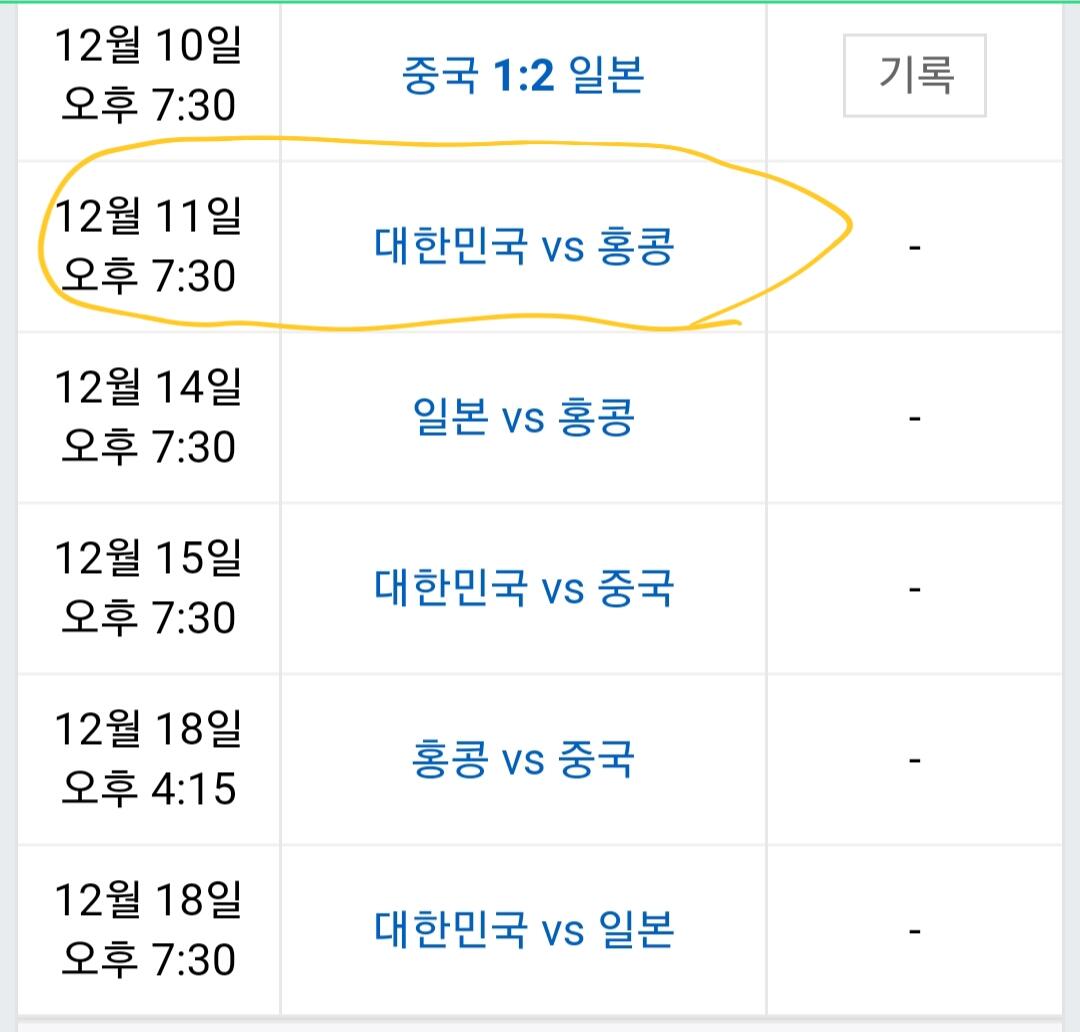Viewport: 1080px width, 1032px height.
Task: Click the record dash for 대한민국 vs 중국
Action: click(914, 588)
